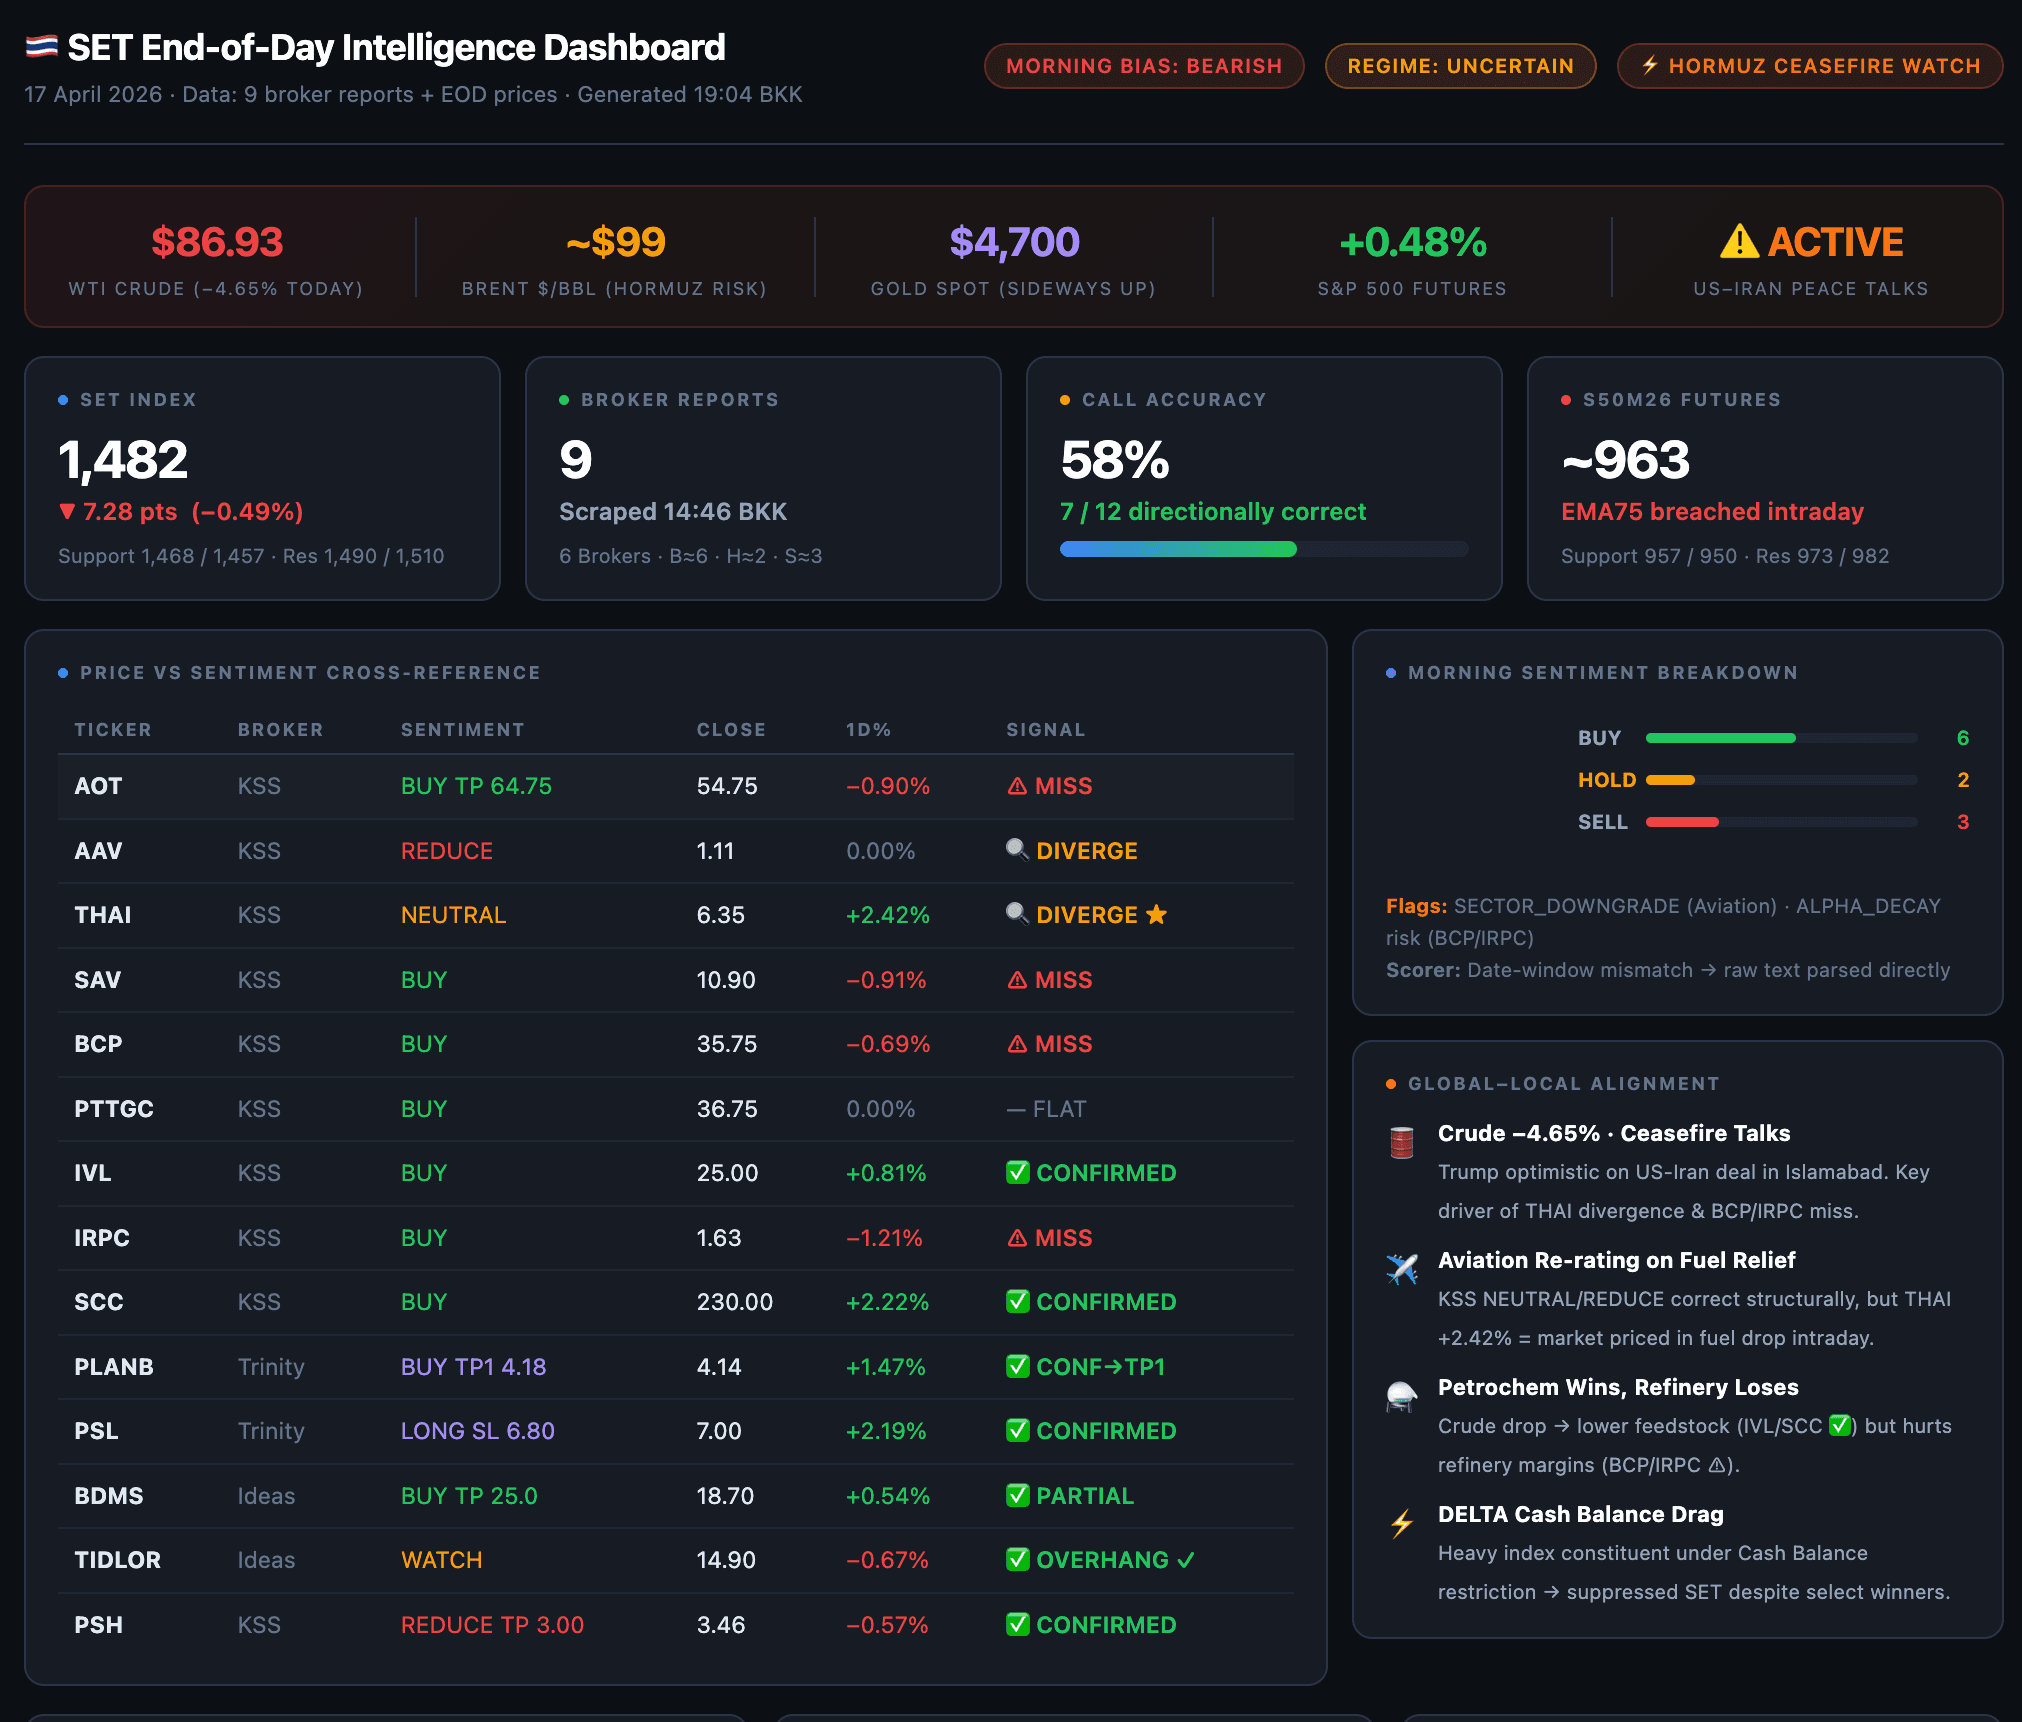The height and width of the screenshot is (1722, 2022).
Task: Click the green check icon in PSH row
Action: point(1018,1624)
